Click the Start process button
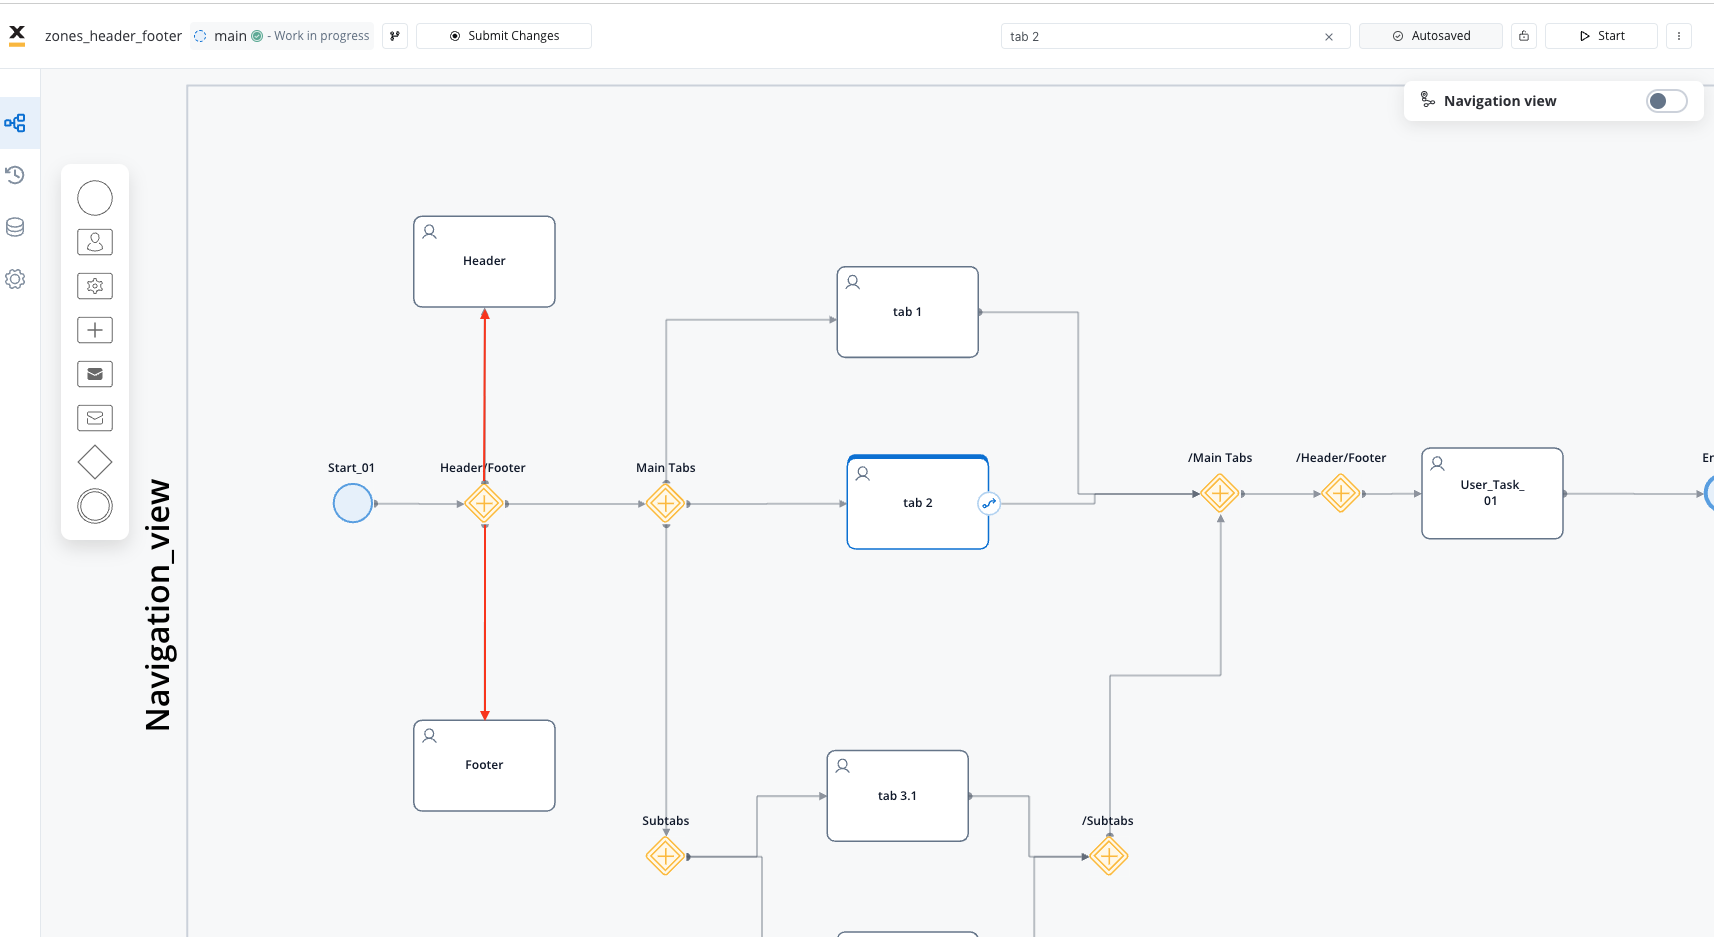1714x937 pixels. 1601,36
